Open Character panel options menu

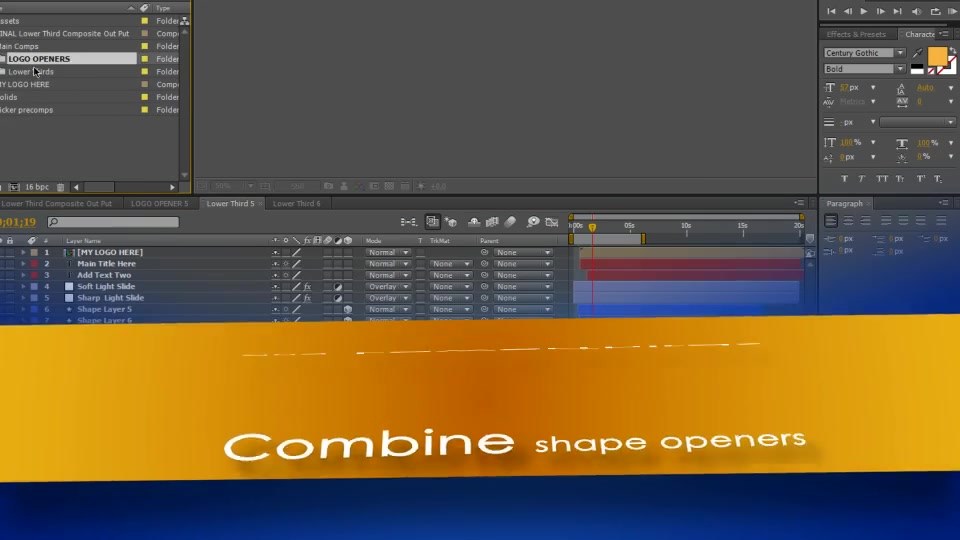point(944,34)
